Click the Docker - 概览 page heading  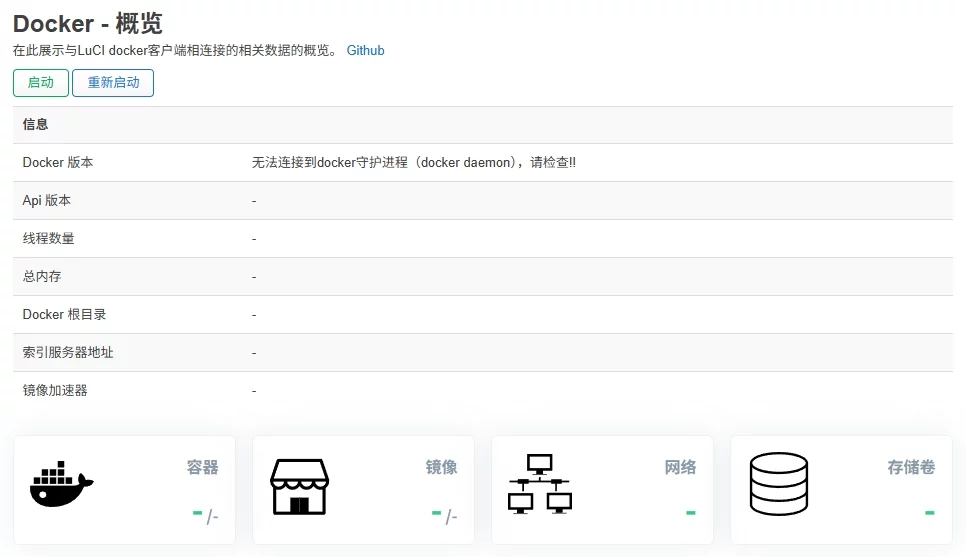(88, 23)
